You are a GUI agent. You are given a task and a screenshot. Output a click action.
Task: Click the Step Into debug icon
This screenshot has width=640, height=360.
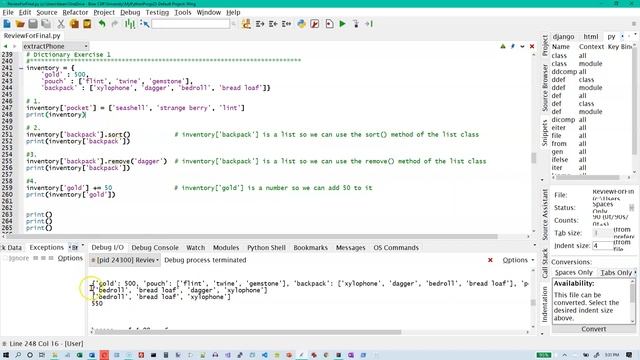point(356,24)
